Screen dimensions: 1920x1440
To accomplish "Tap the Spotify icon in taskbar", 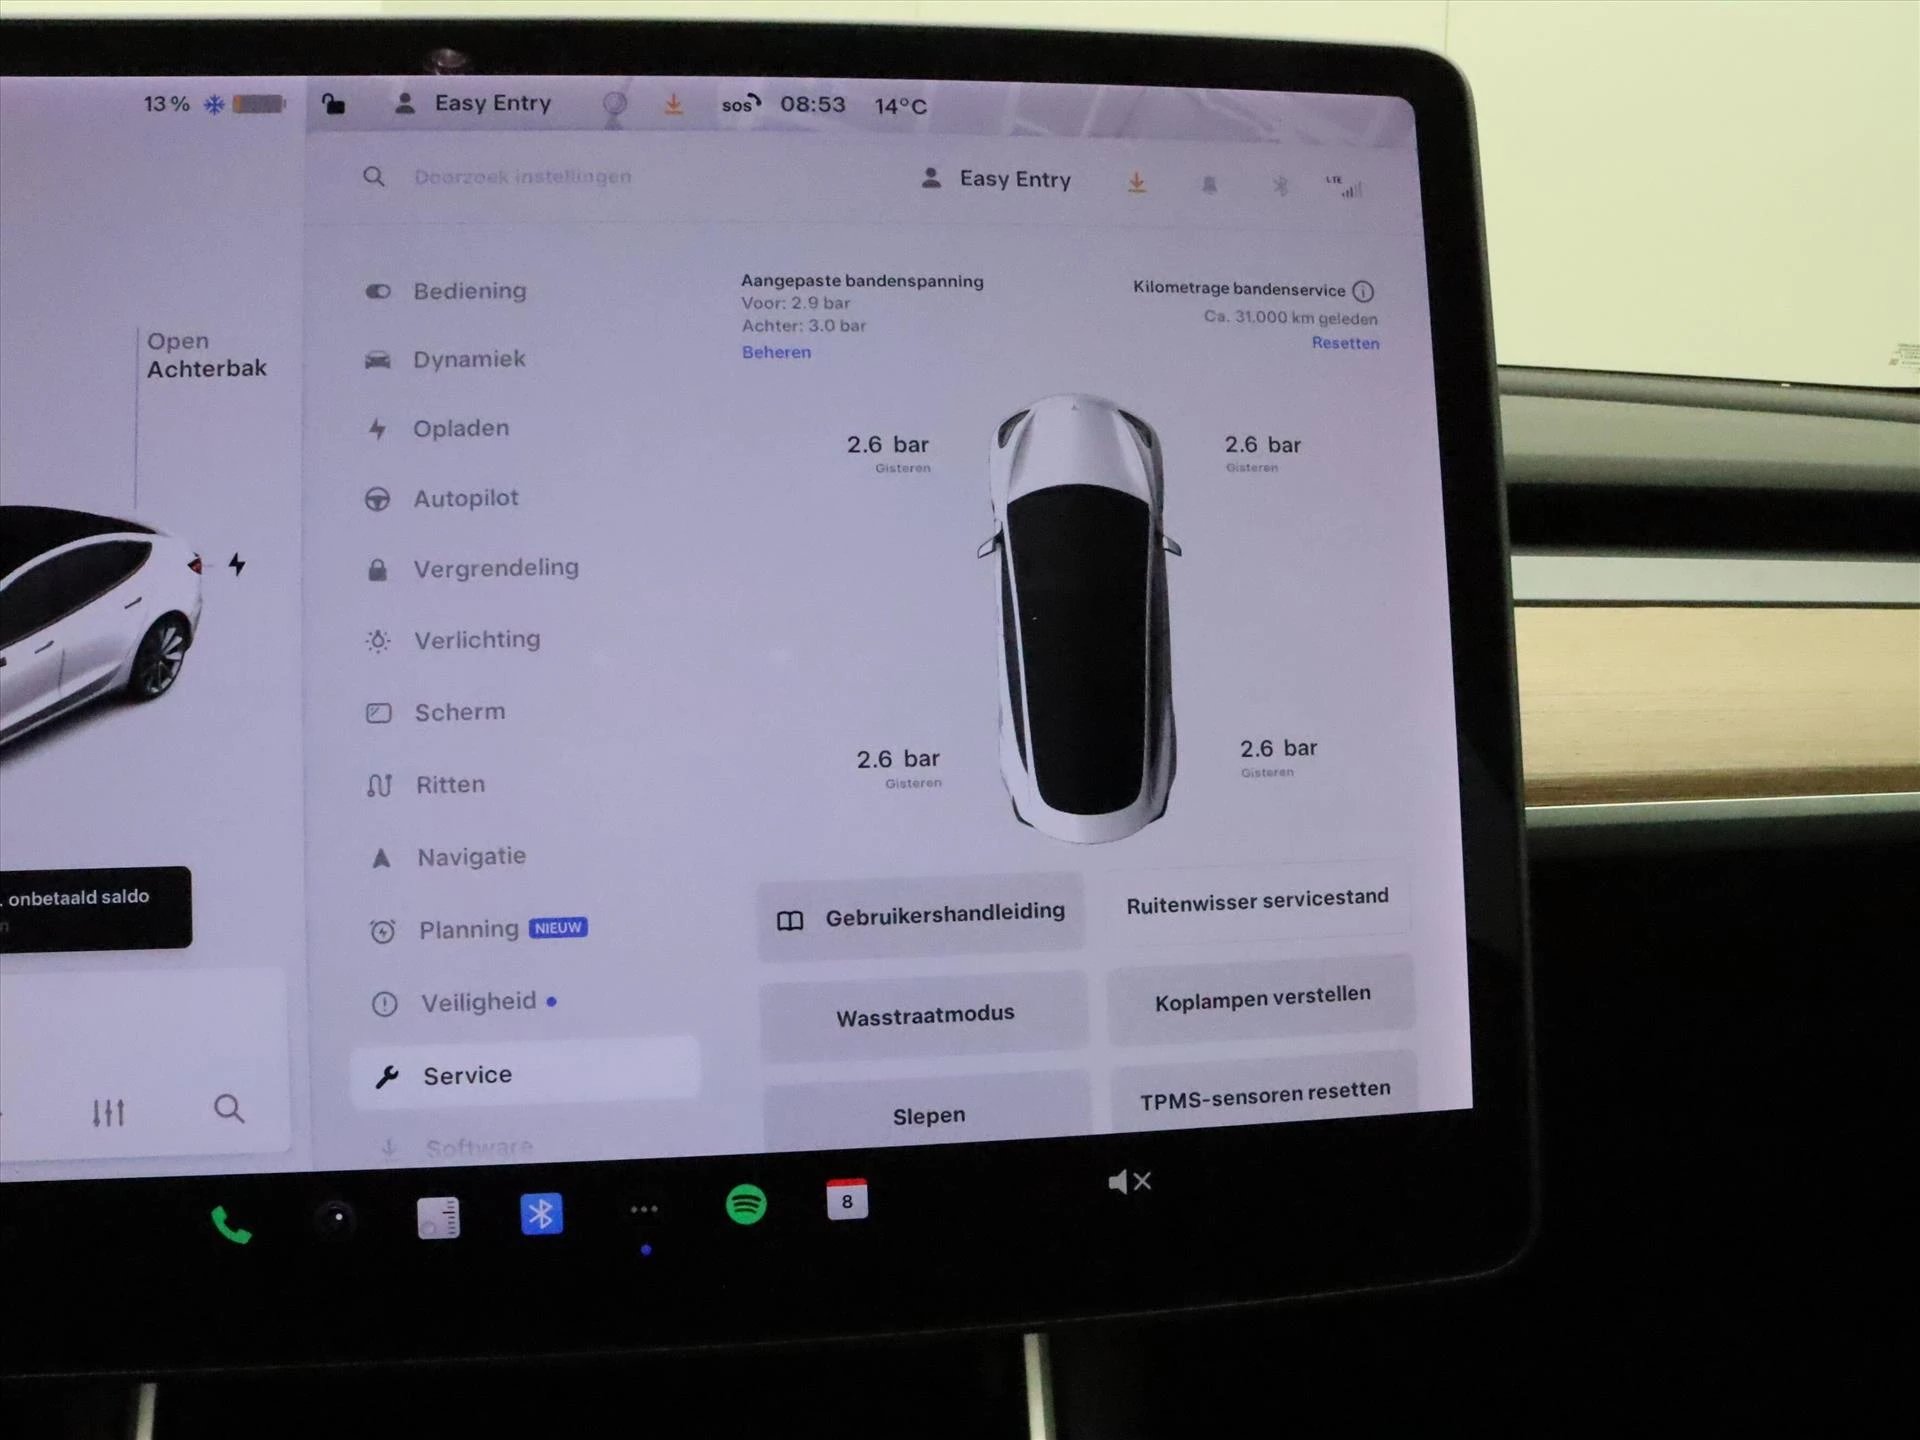I will pyautogui.click(x=744, y=1210).
